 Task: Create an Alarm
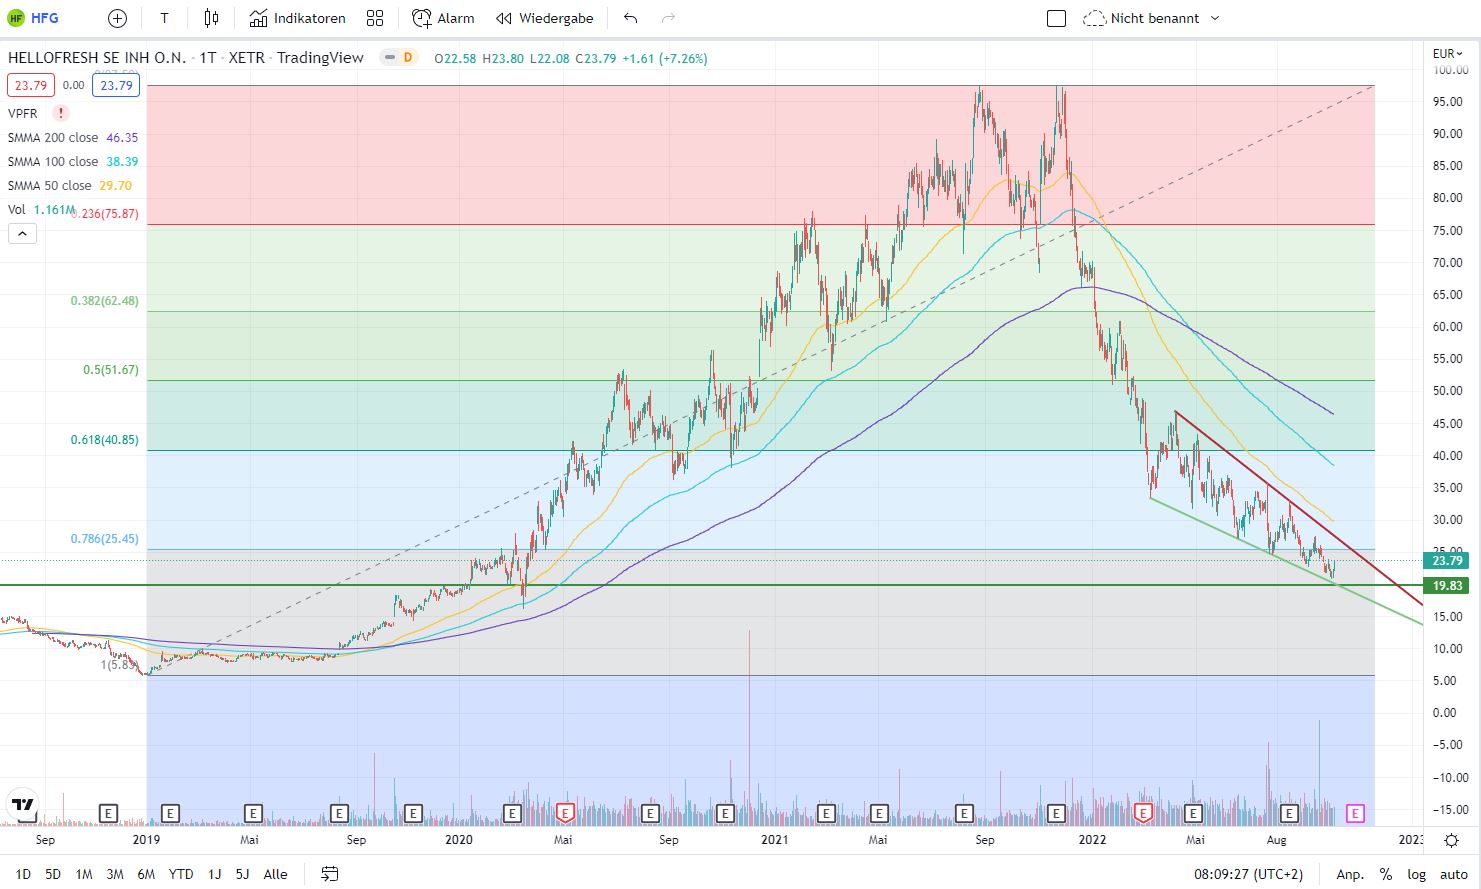pos(443,18)
